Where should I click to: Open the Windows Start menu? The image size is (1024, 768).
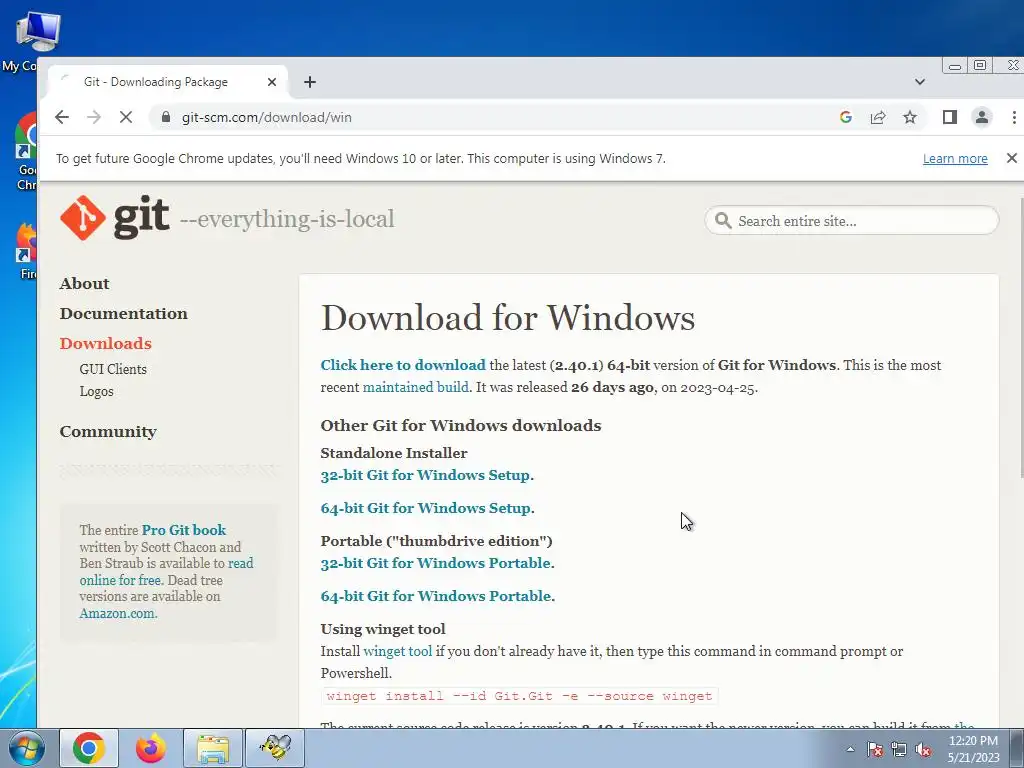pyautogui.click(x=26, y=748)
